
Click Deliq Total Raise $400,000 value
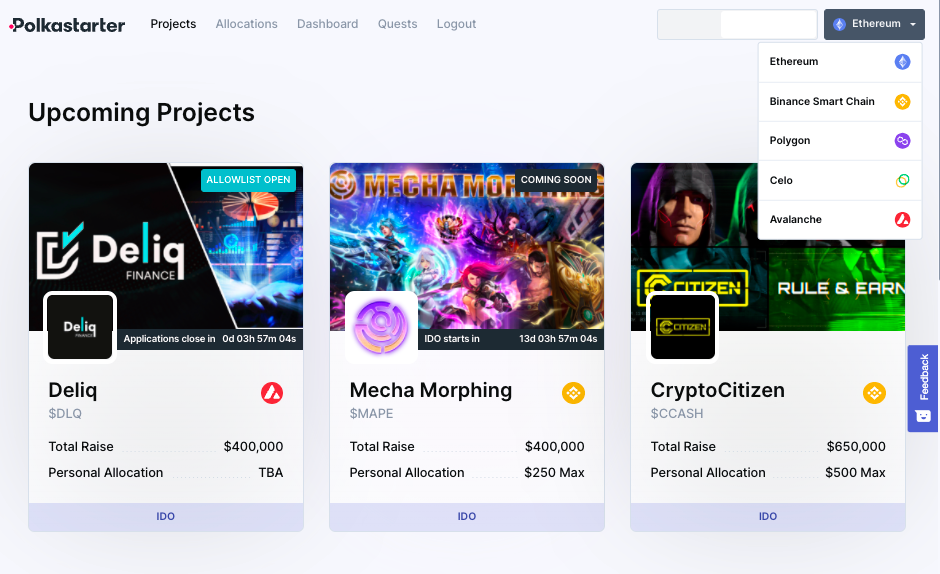tap(253, 447)
